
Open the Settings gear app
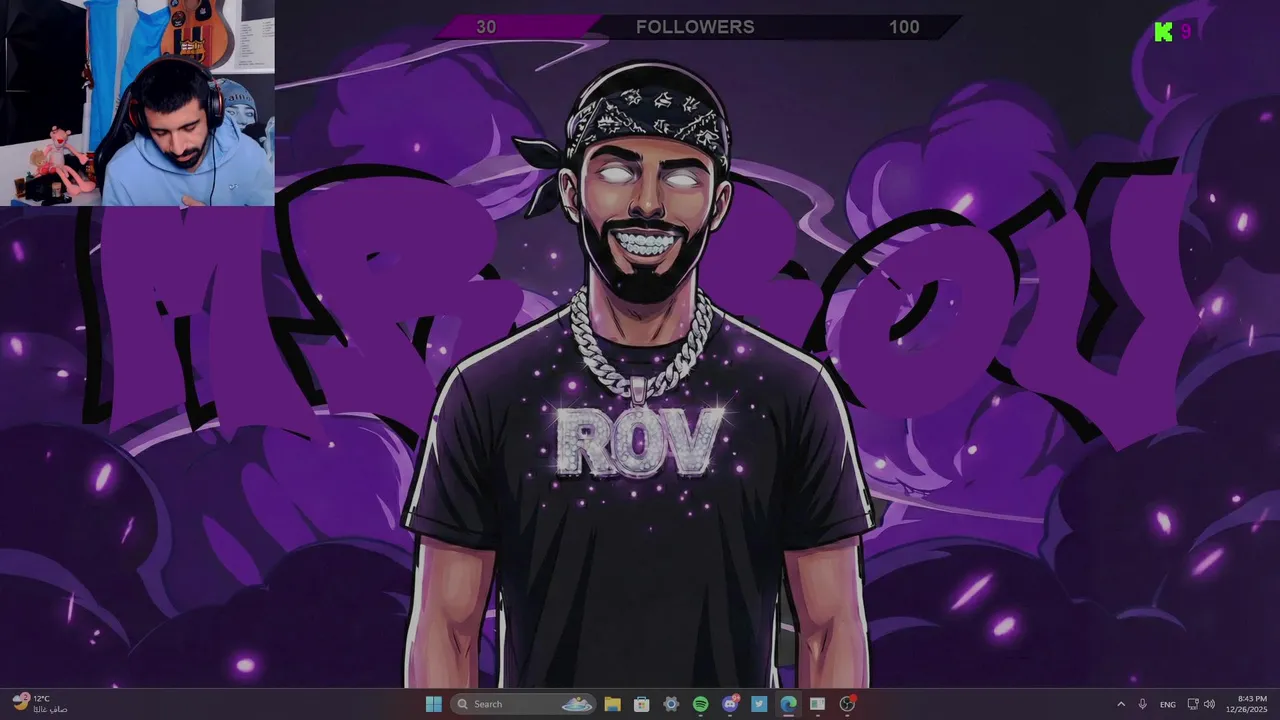pyautogui.click(x=671, y=704)
